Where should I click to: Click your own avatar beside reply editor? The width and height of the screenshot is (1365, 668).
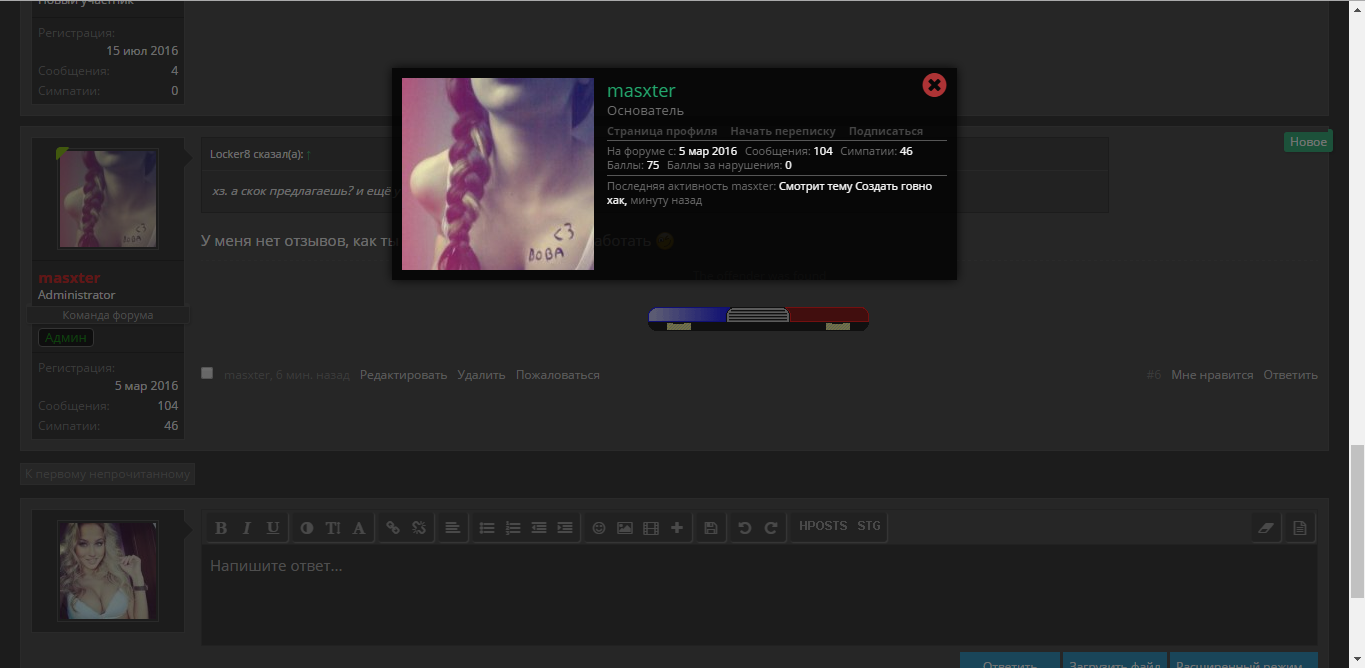(x=108, y=570)
